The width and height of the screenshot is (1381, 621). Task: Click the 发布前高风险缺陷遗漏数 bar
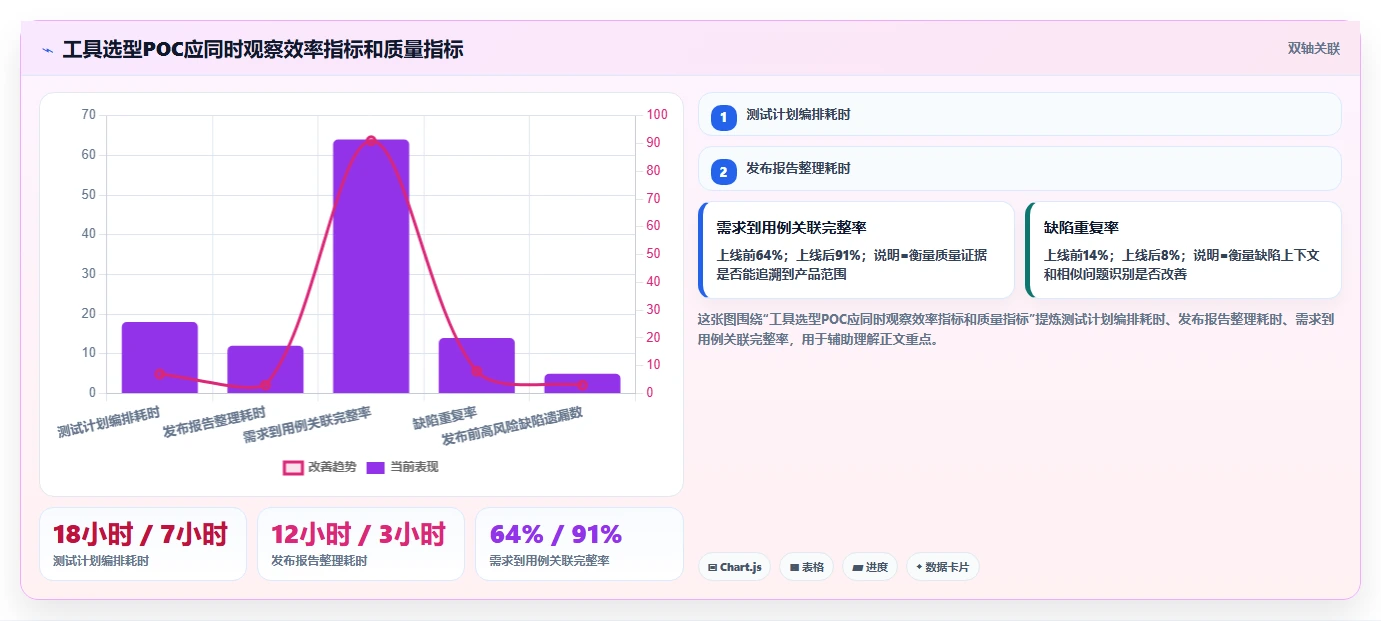(x=582, y=383)
